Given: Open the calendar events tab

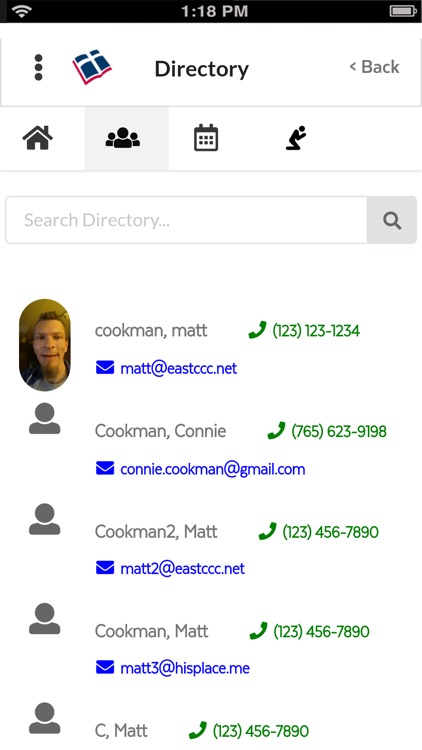Looking at the screenshot, I should click(206, 138).
